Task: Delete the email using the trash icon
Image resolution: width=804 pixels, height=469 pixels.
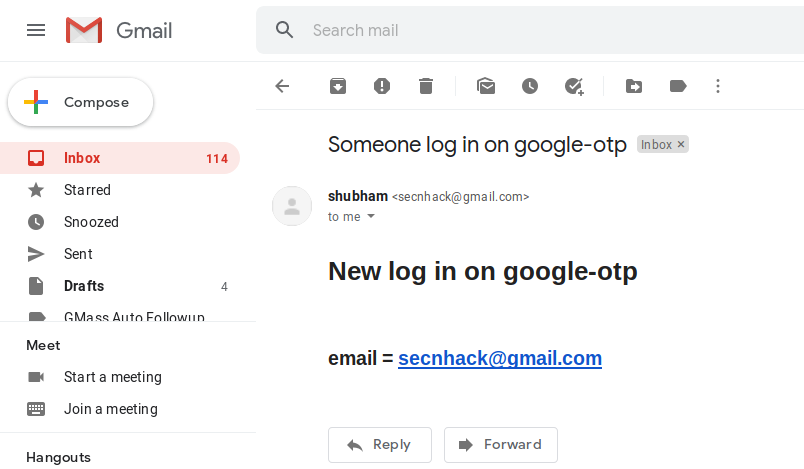Action: tap(426, 86)
